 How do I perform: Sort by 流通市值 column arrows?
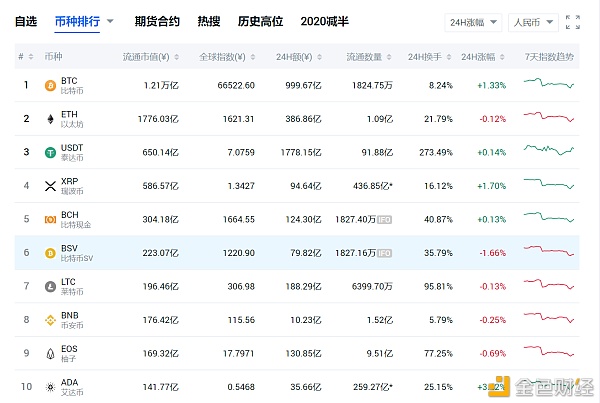tap(176, 57)
